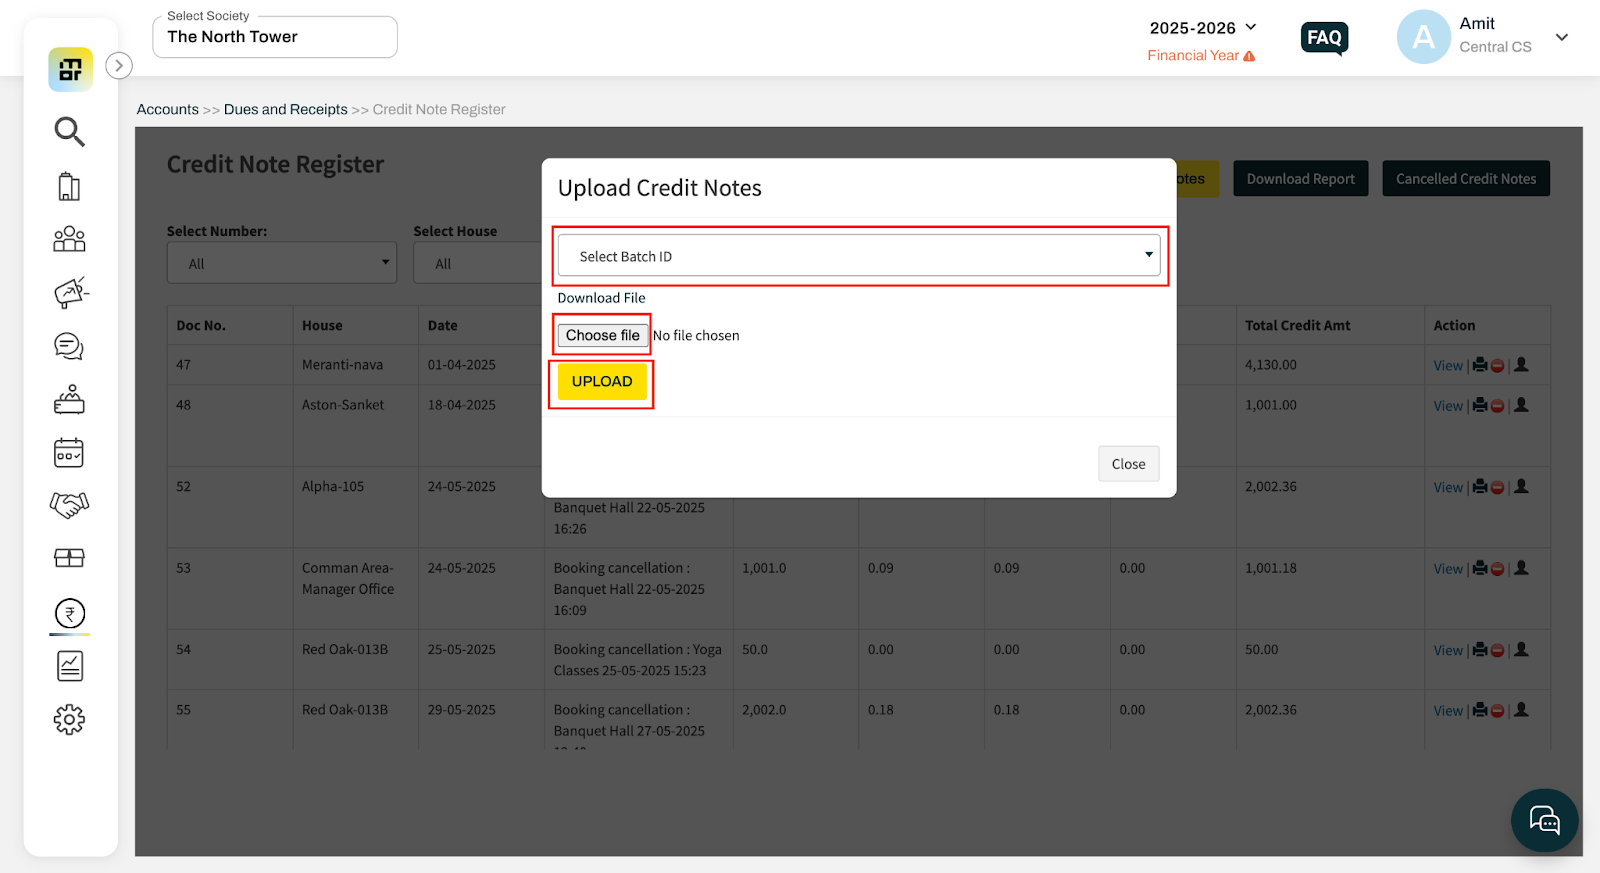This screenshot has width=1600, height=873.
Task: Click the FAQ icon
Action: (x=1324, y=38)
